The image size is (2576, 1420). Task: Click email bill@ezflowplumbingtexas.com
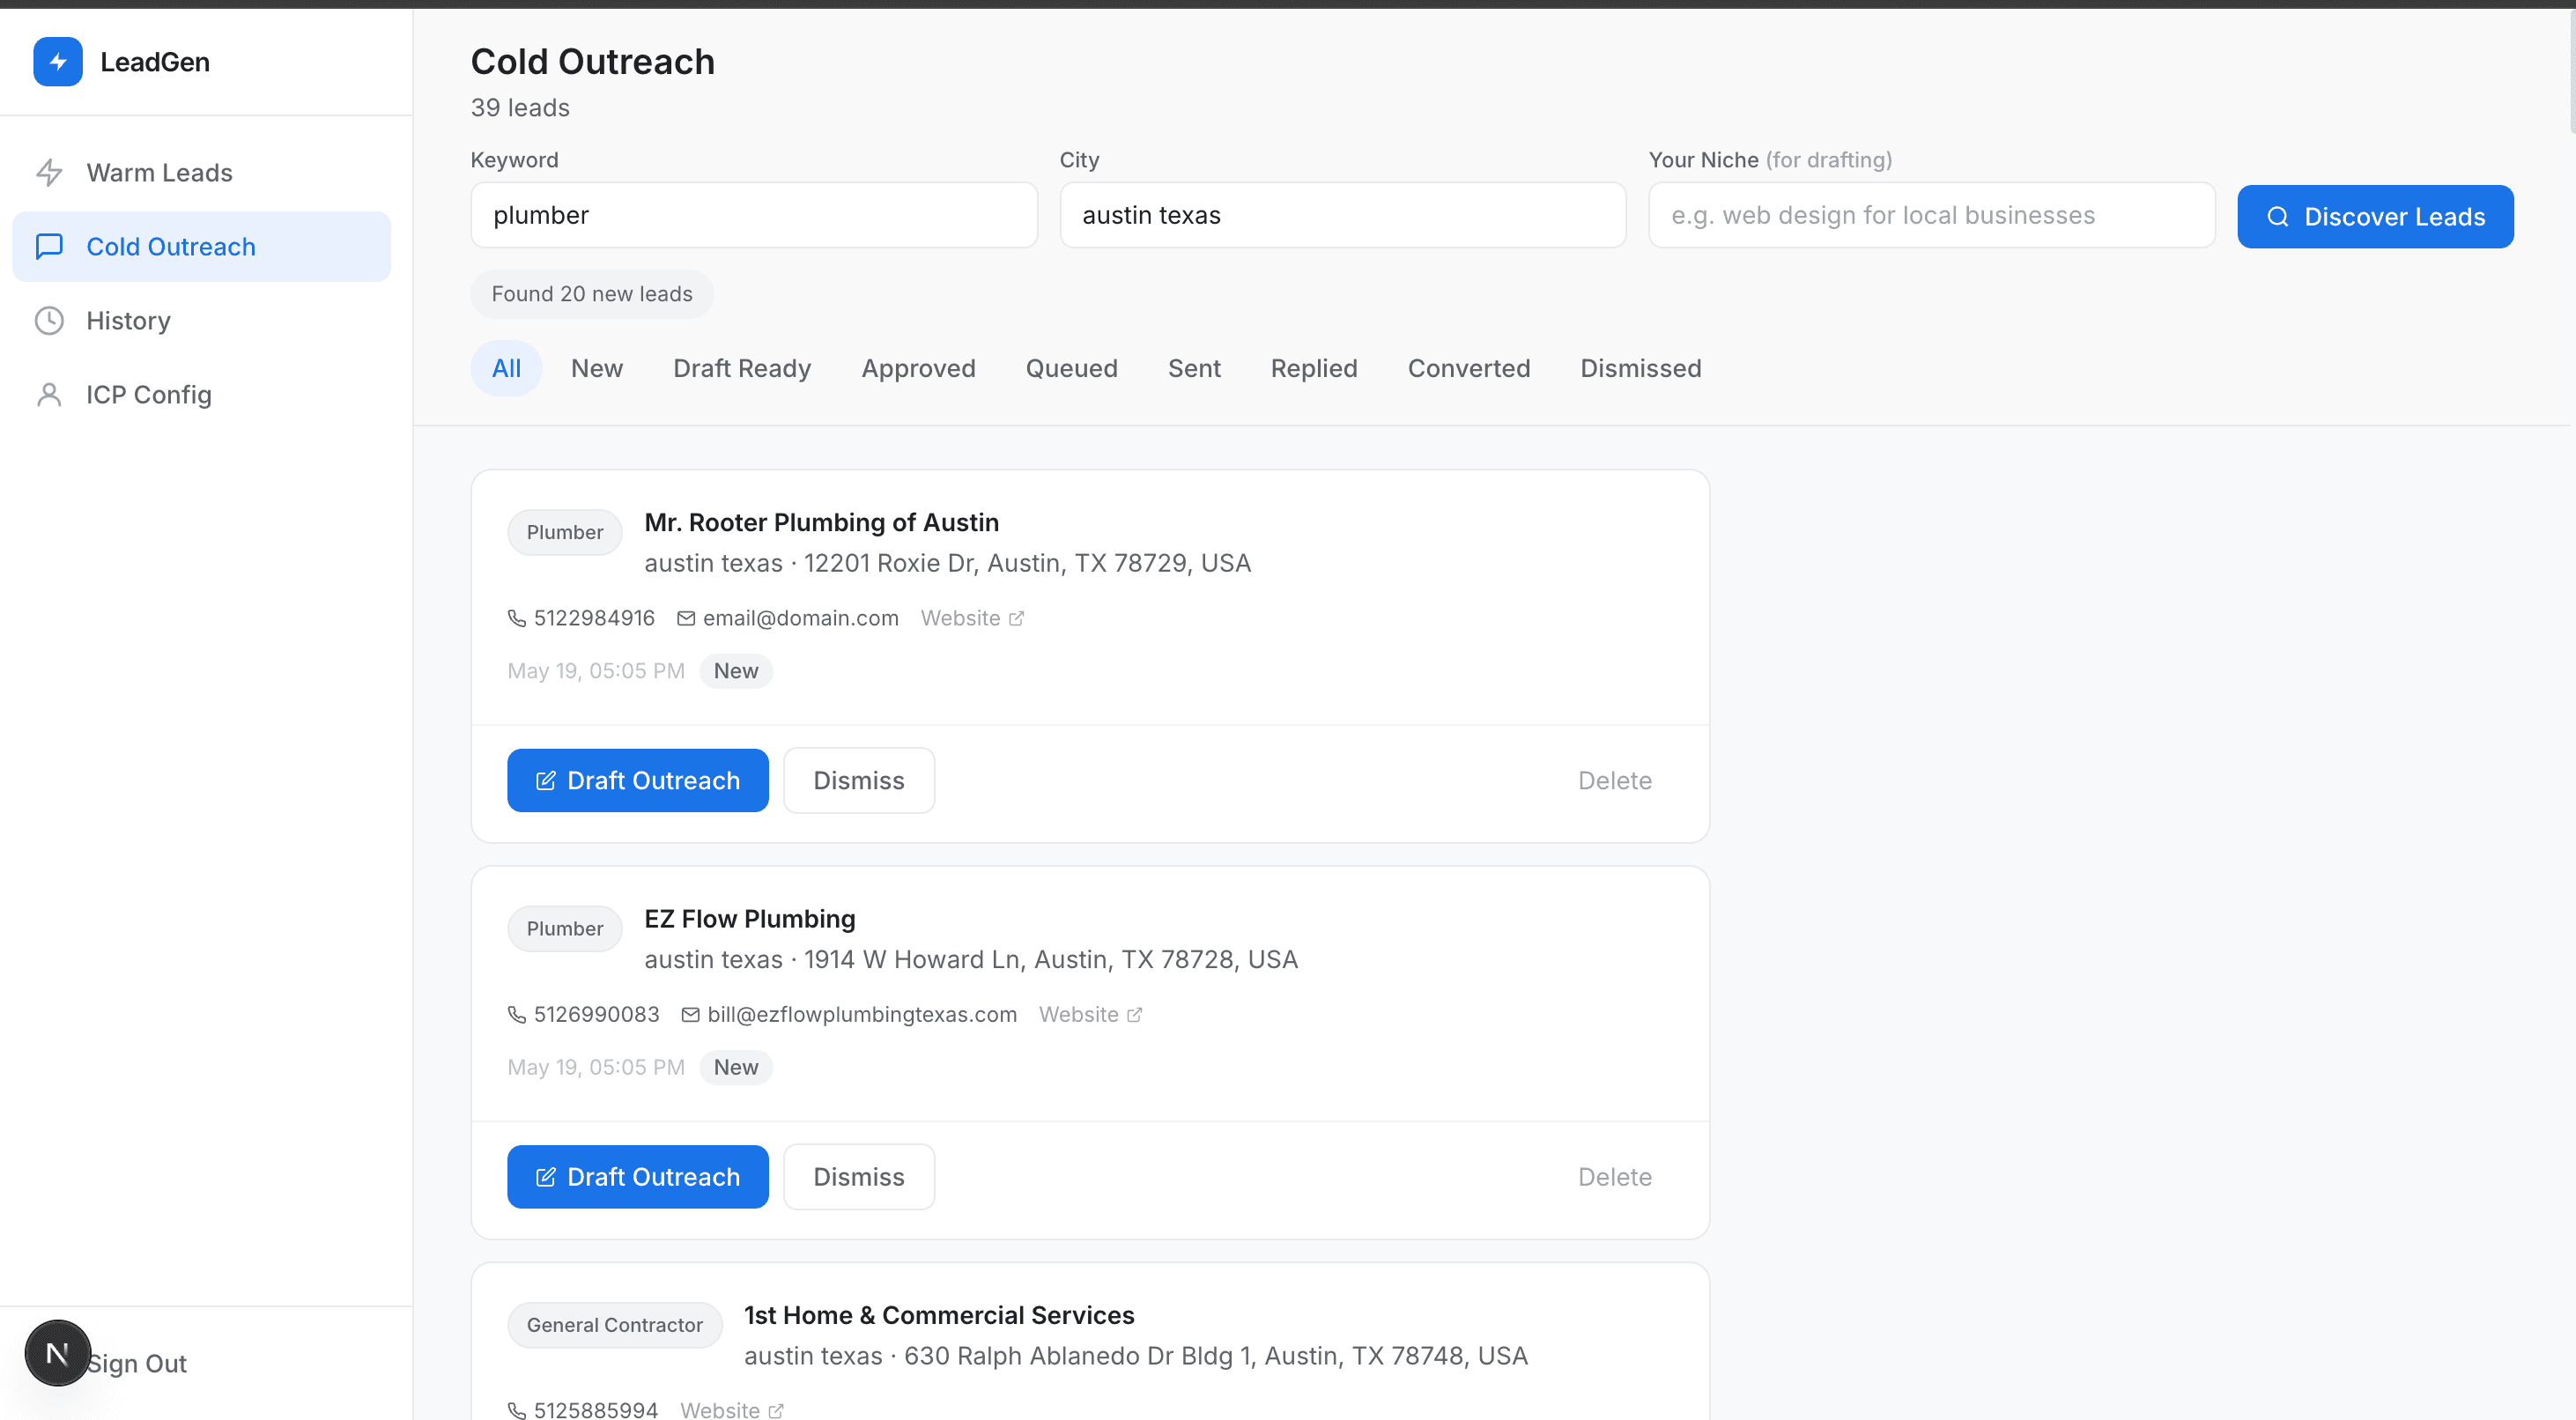(x=862, y=1015)
